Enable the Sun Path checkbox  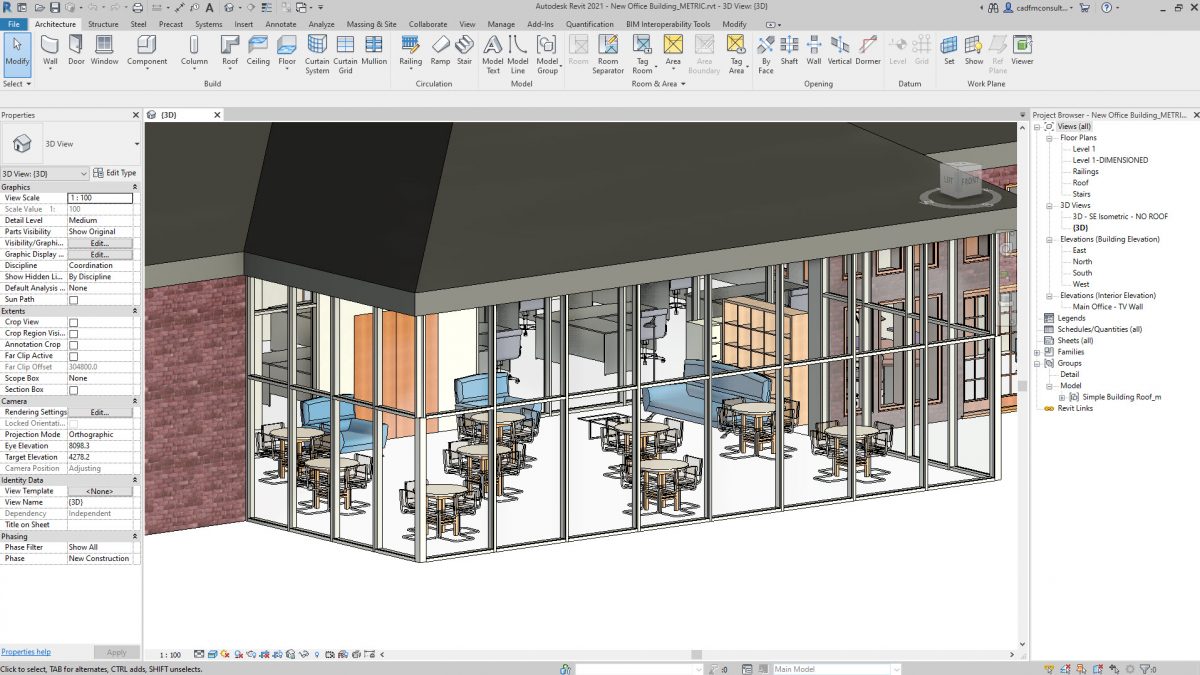click(73, 300)
